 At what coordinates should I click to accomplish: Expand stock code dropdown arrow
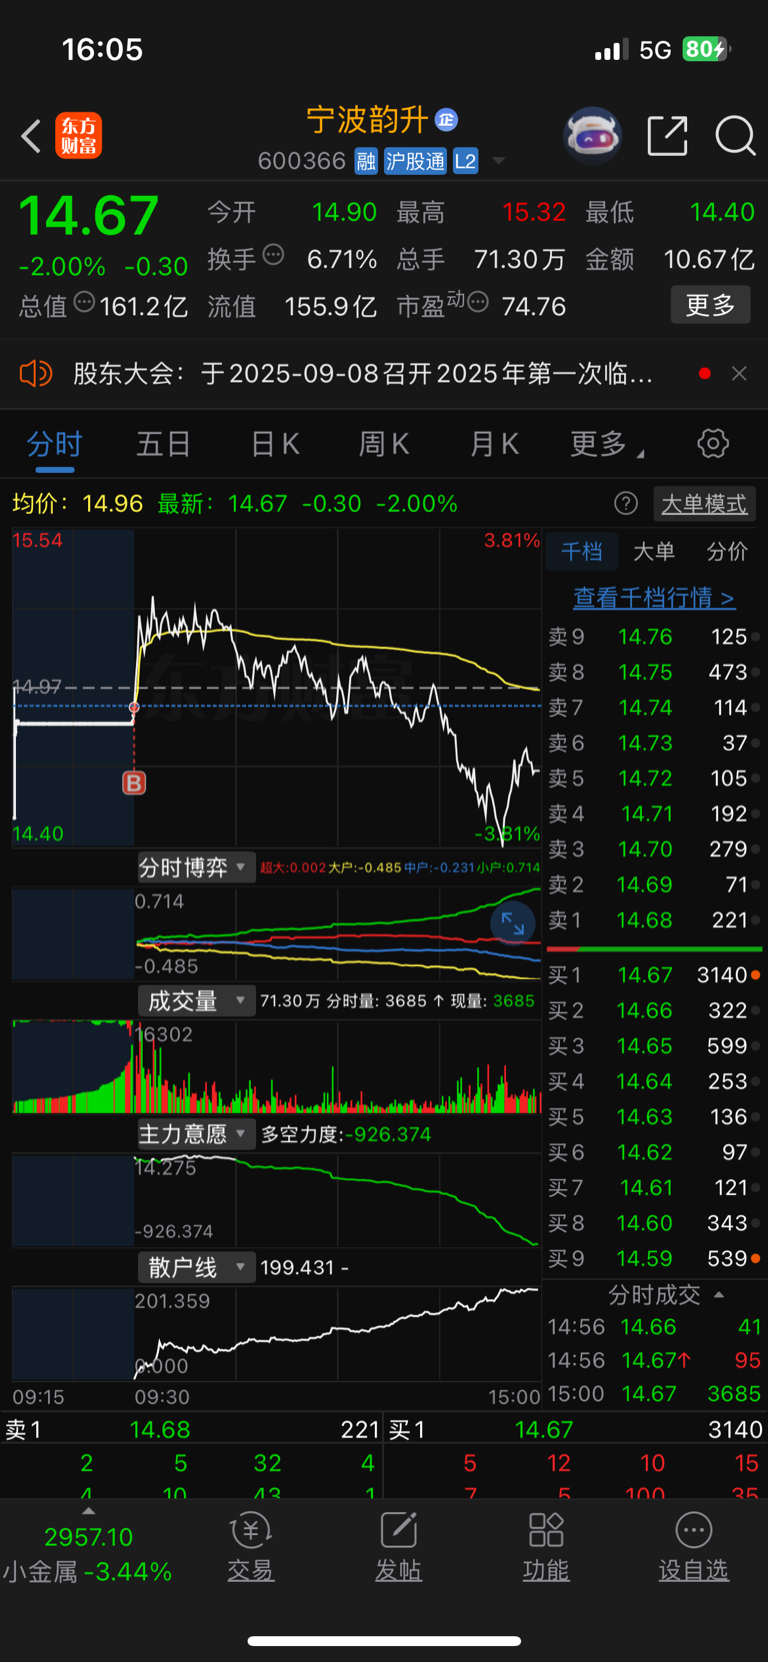499,161
